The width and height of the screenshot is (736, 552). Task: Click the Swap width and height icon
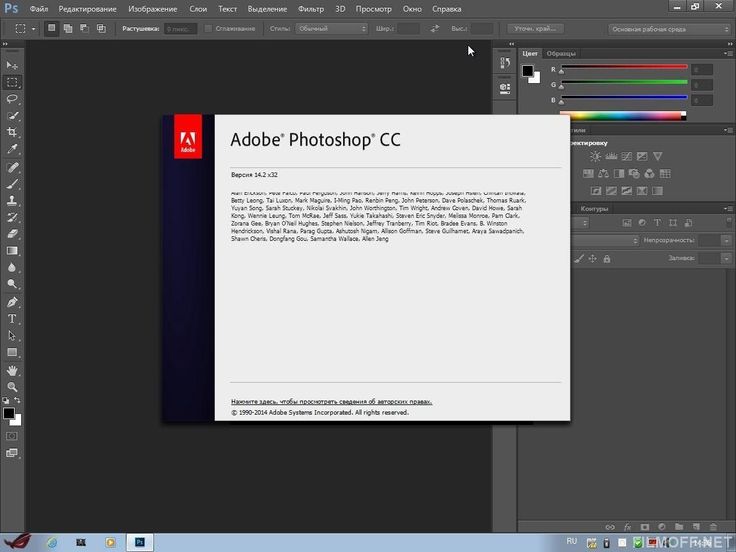(x=435, y=29)
